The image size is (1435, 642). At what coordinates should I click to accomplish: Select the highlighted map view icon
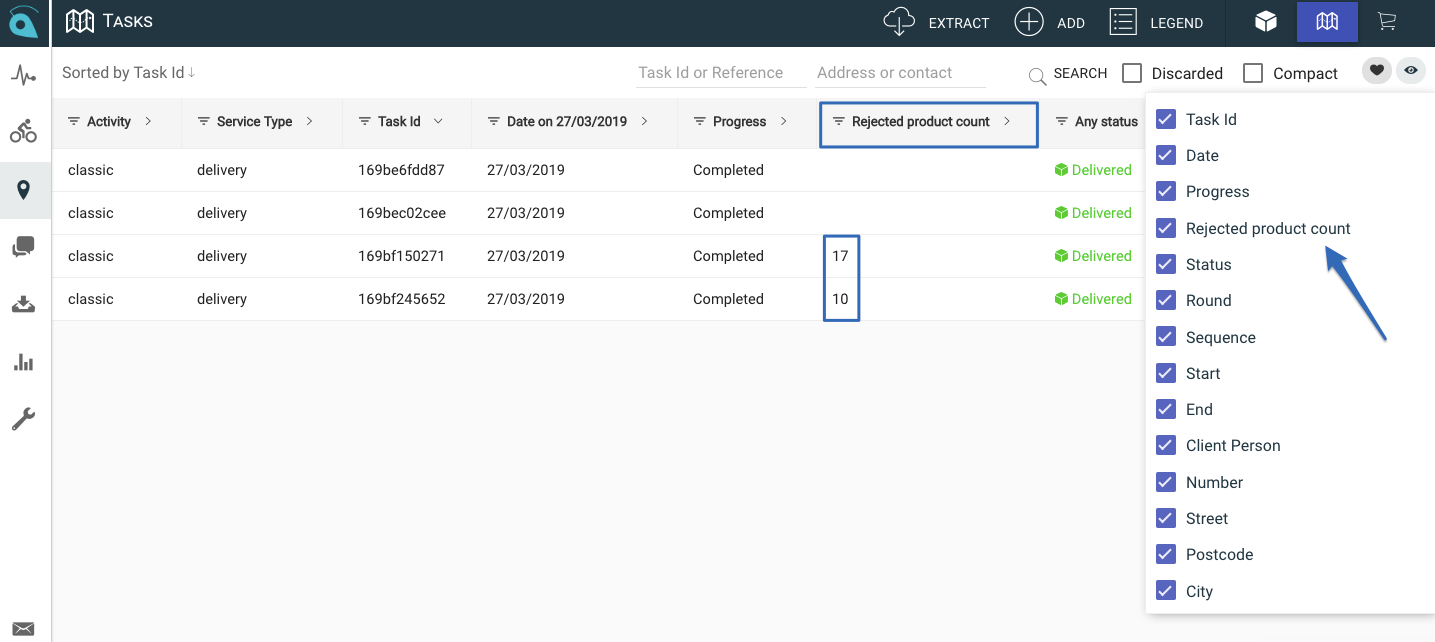tap(1327, 21)
